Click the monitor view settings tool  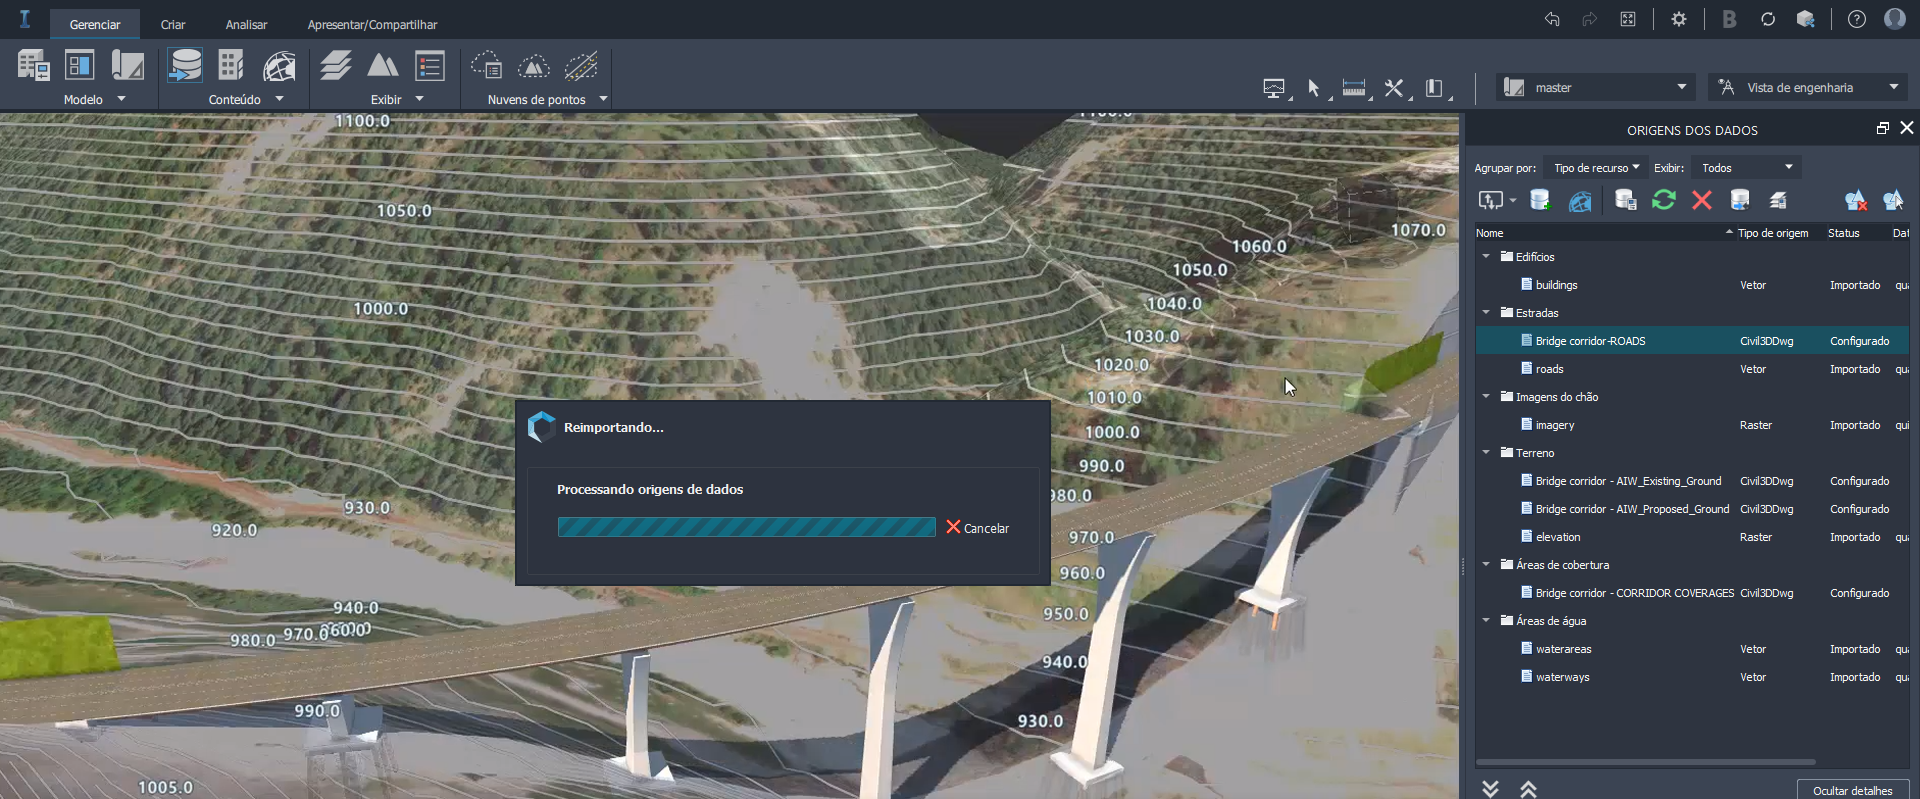tap(1274, 88)
